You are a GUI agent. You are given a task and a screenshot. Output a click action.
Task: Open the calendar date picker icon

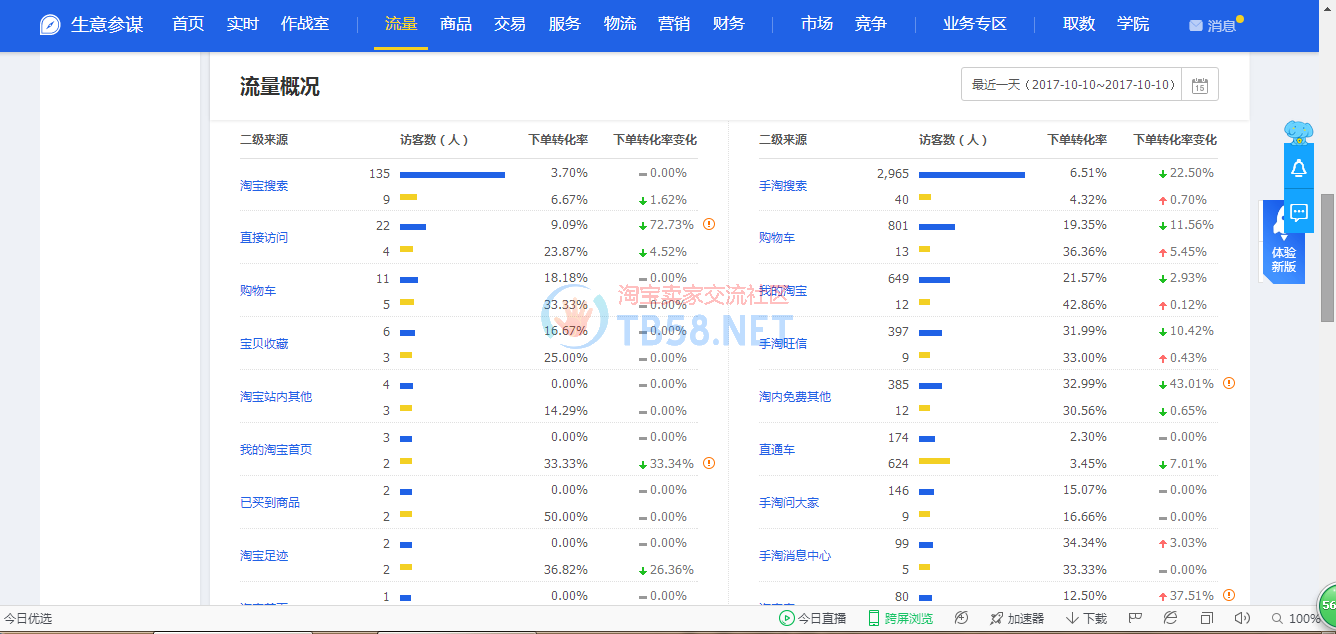1200,86
